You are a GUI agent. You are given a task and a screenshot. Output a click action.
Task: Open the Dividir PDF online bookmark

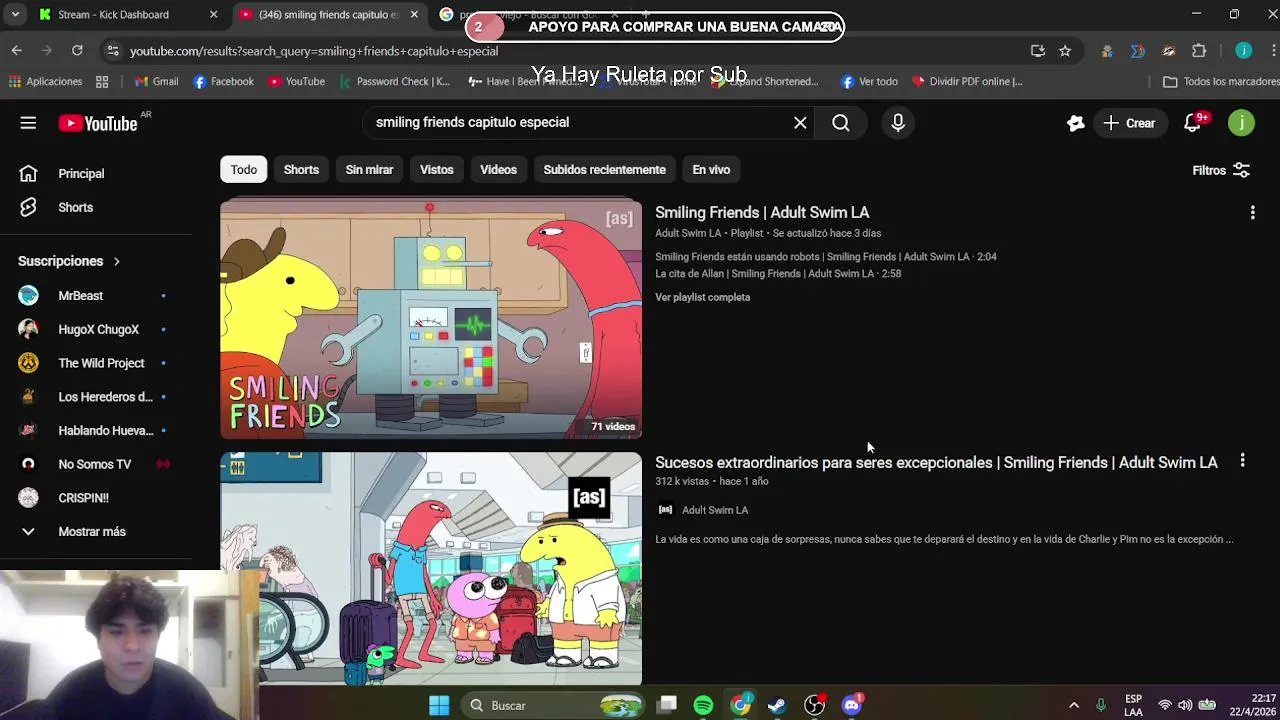pyautogui.click(x=967, y=82)
